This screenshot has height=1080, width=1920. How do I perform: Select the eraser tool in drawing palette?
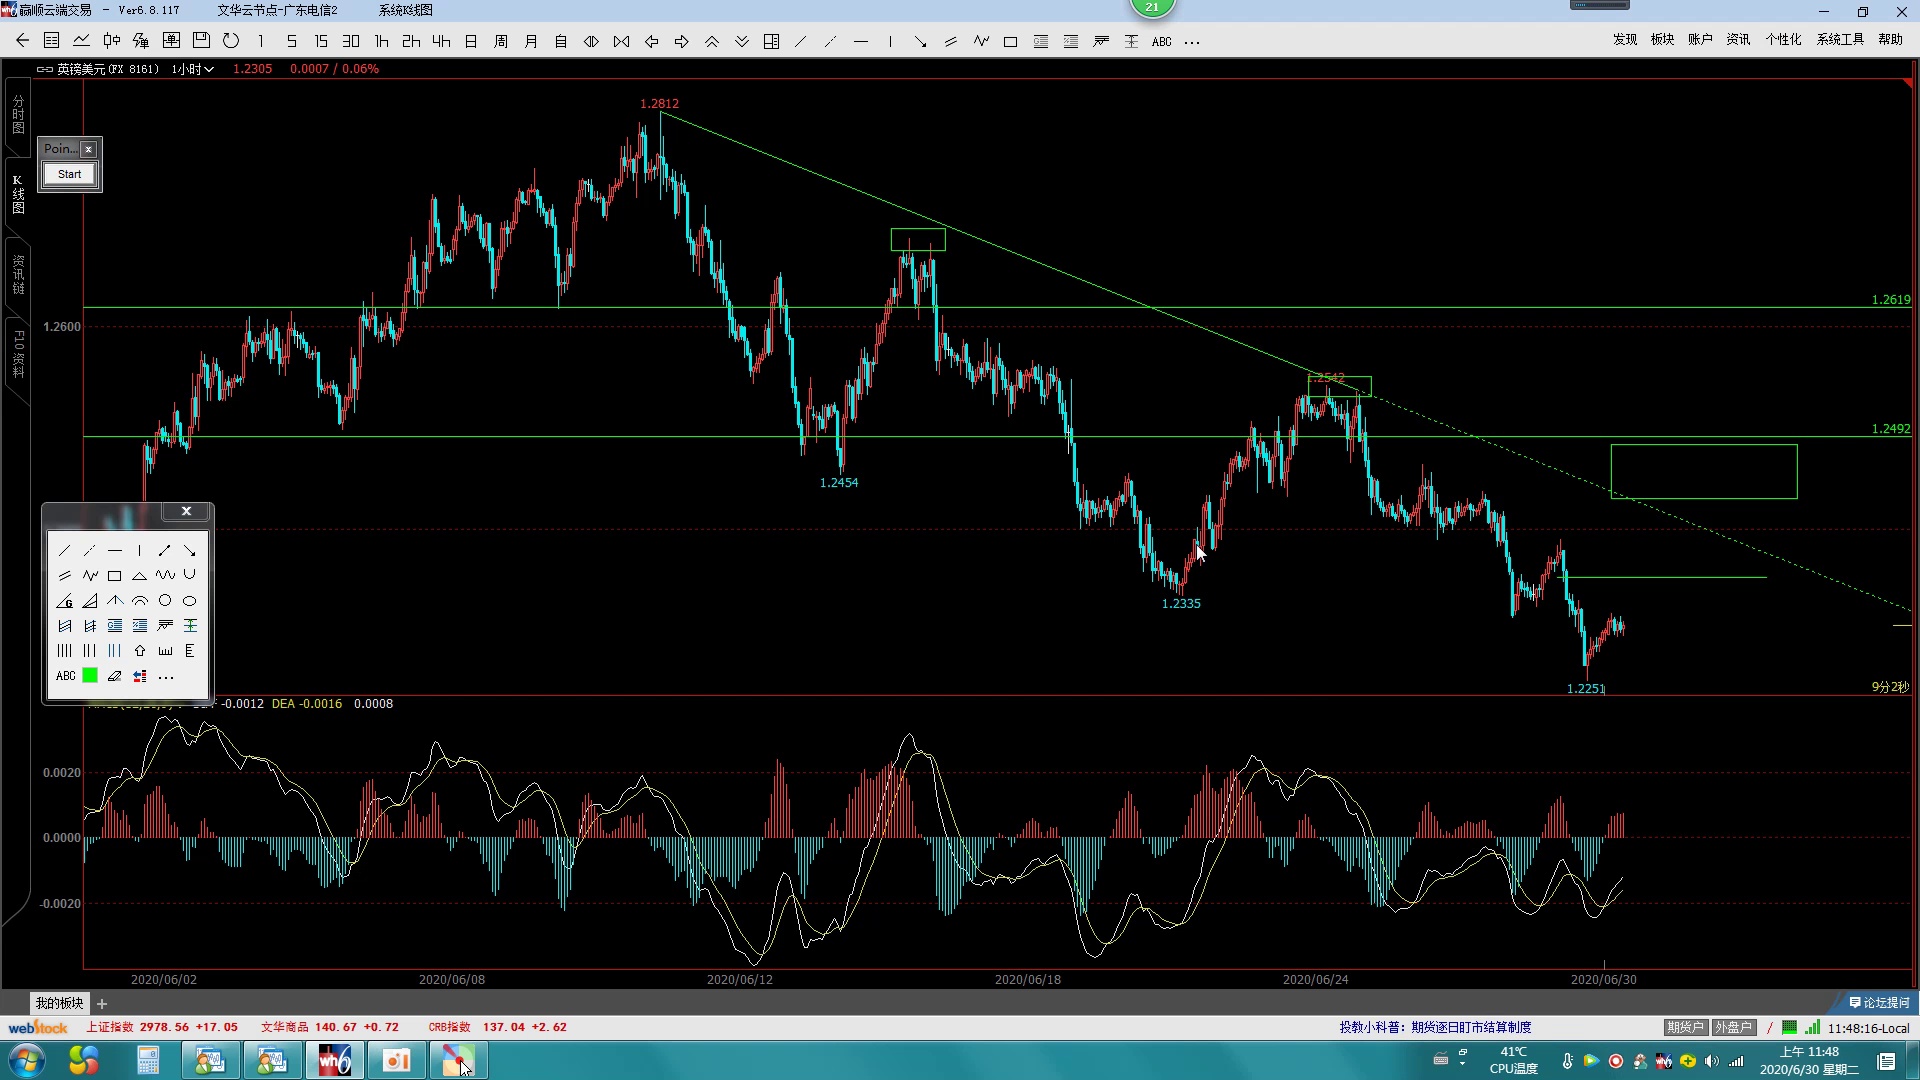pos(115,676)
